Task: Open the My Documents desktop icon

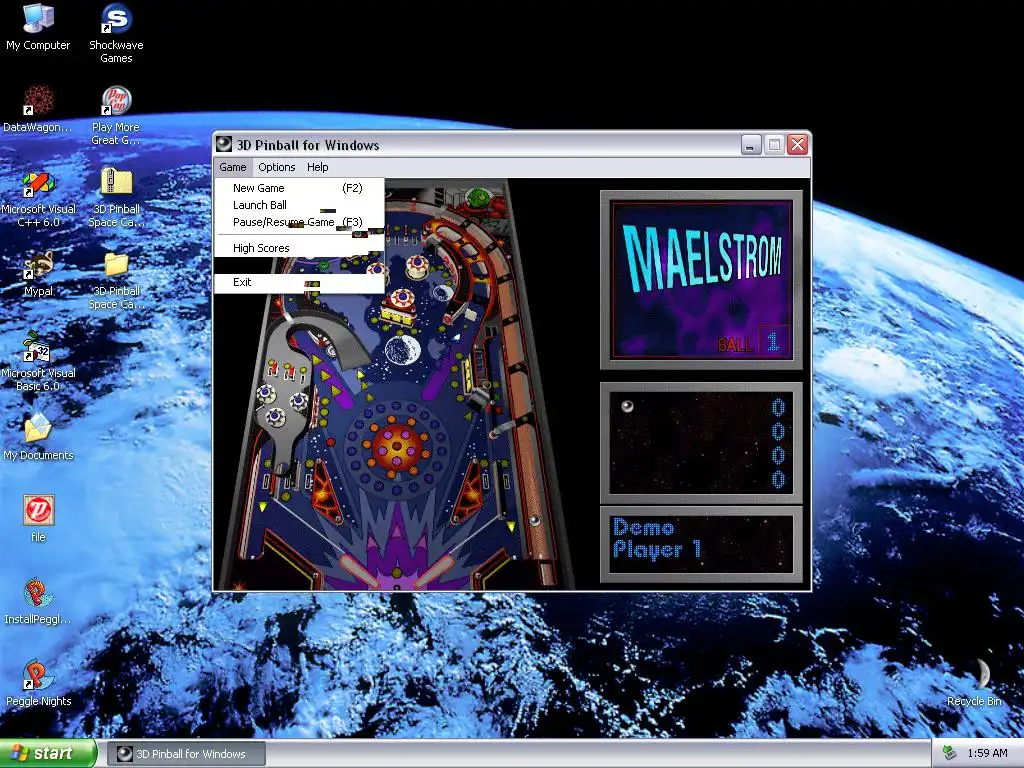Action: (x=38, y=437)
